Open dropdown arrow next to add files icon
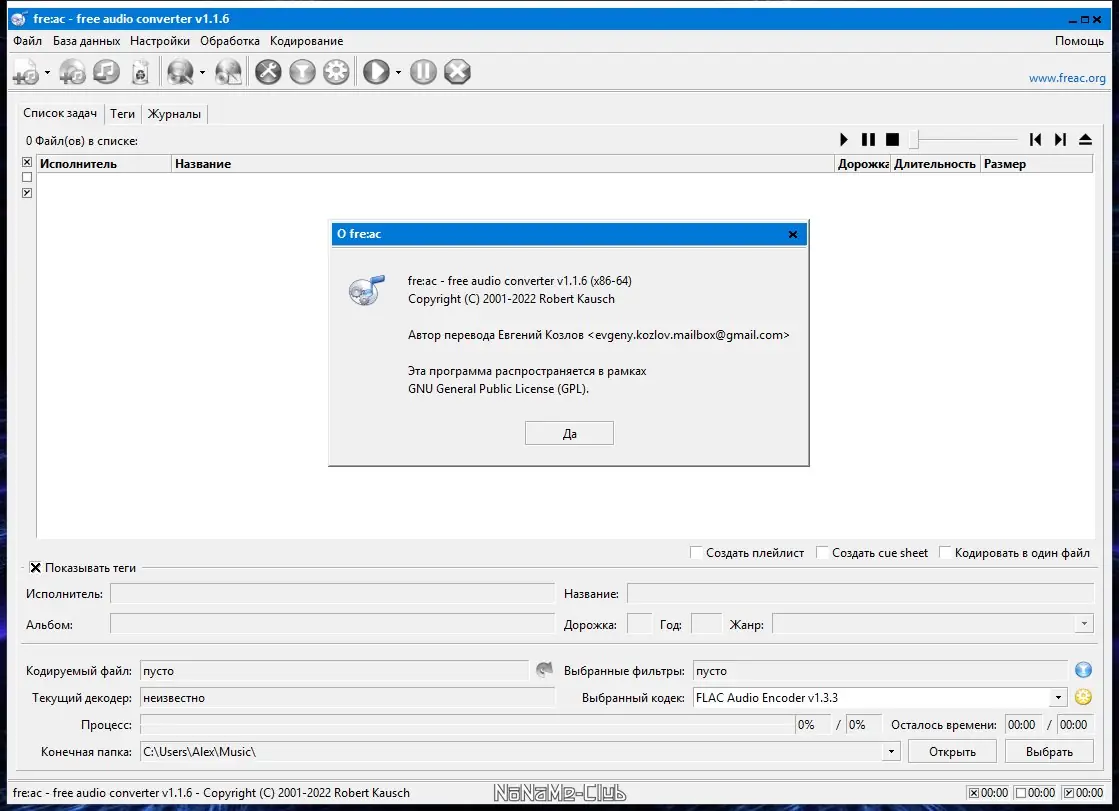The image size is (1119, 811). [x=47, y=72]
